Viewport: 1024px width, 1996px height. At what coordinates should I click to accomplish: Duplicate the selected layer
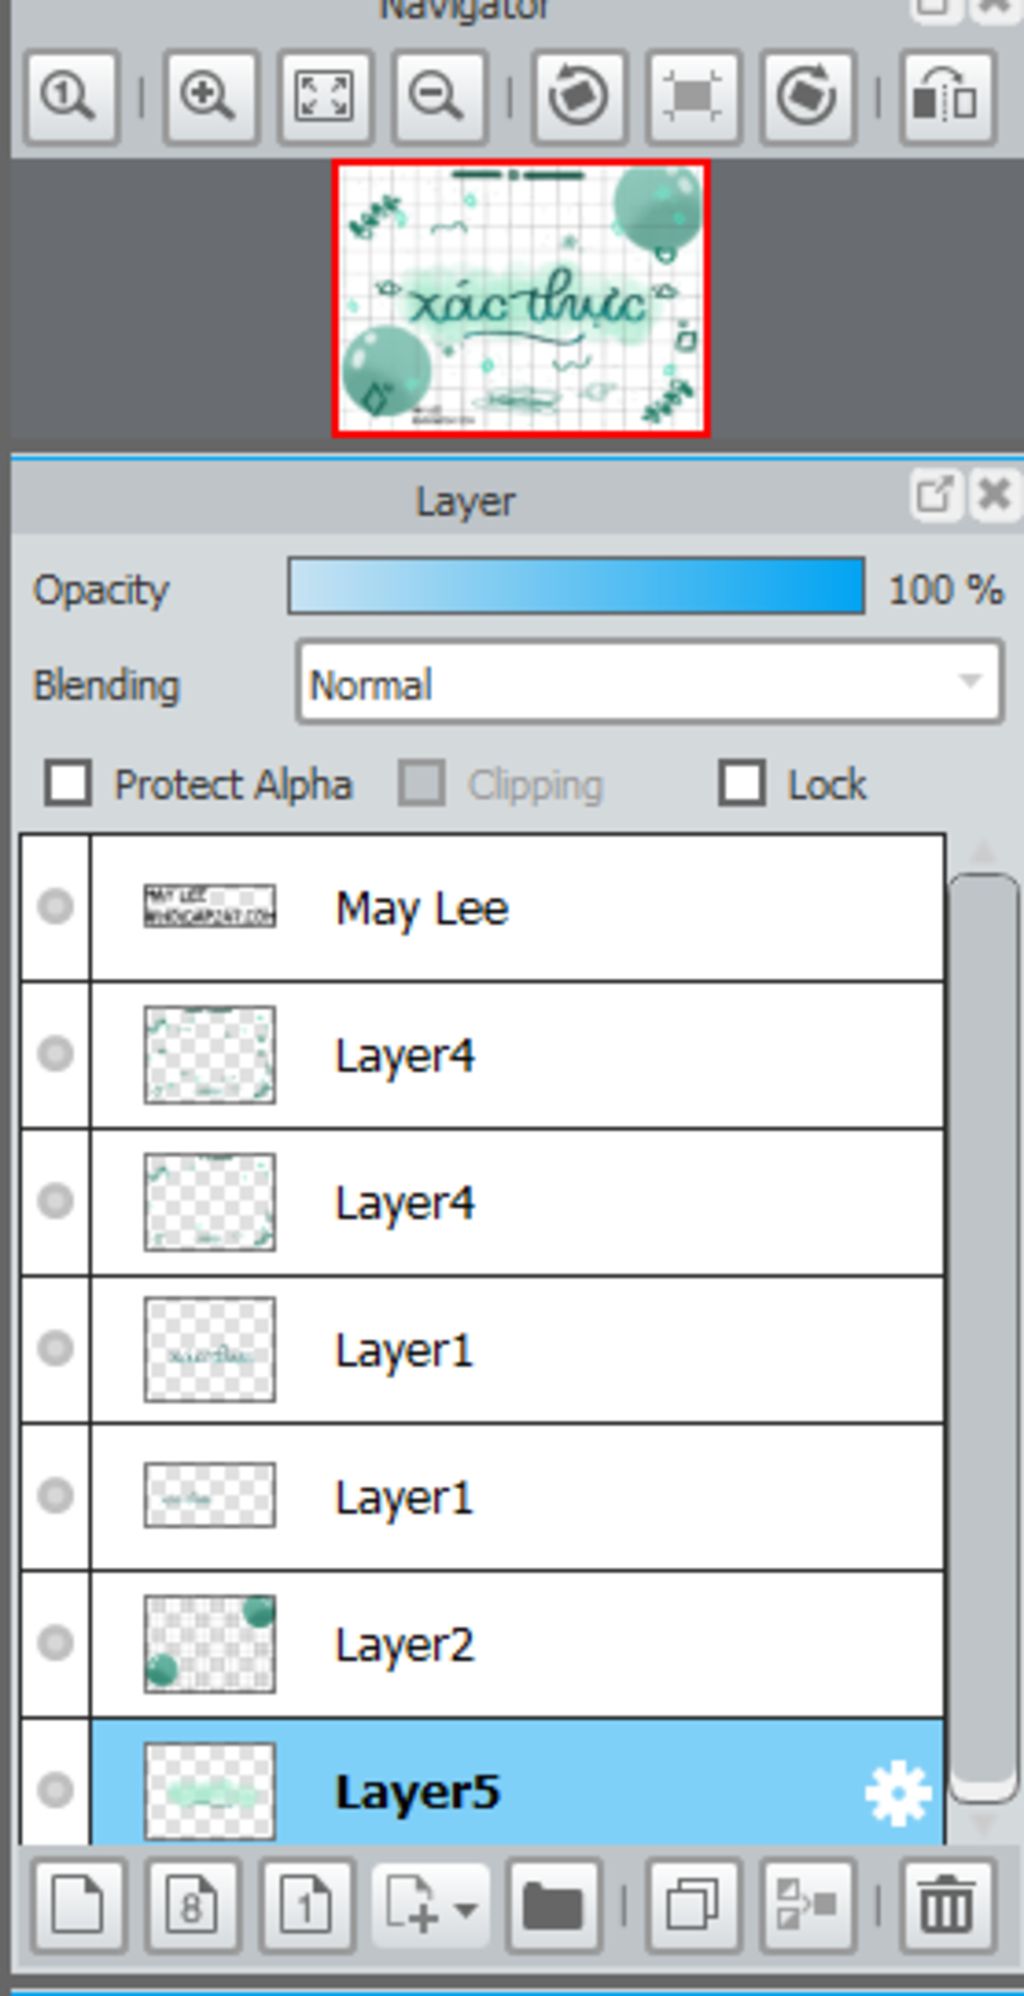coord(693,1906)
